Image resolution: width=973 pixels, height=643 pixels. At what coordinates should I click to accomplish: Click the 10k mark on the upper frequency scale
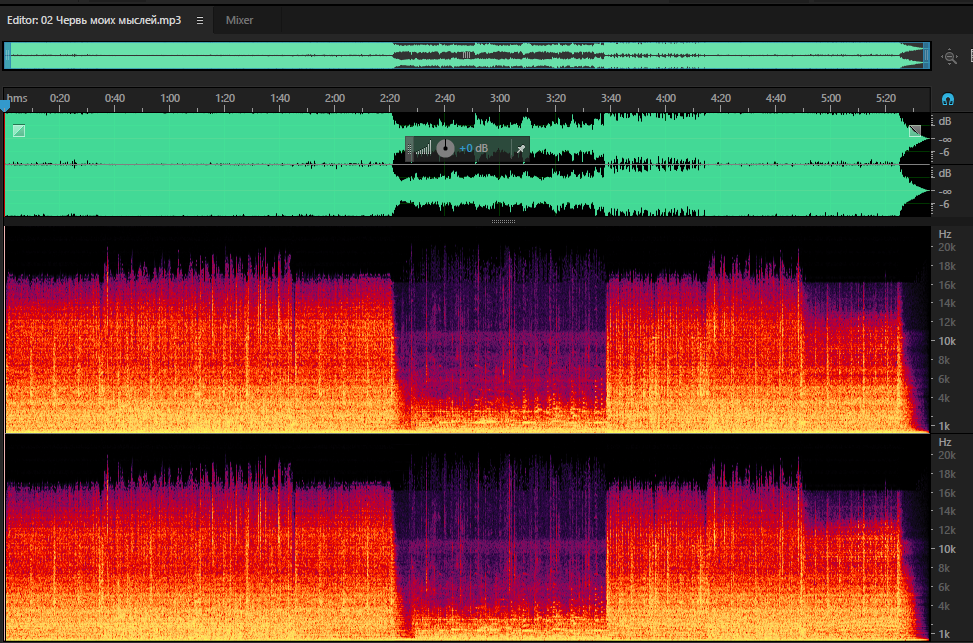pyautogui.click(x=947, y=341)
